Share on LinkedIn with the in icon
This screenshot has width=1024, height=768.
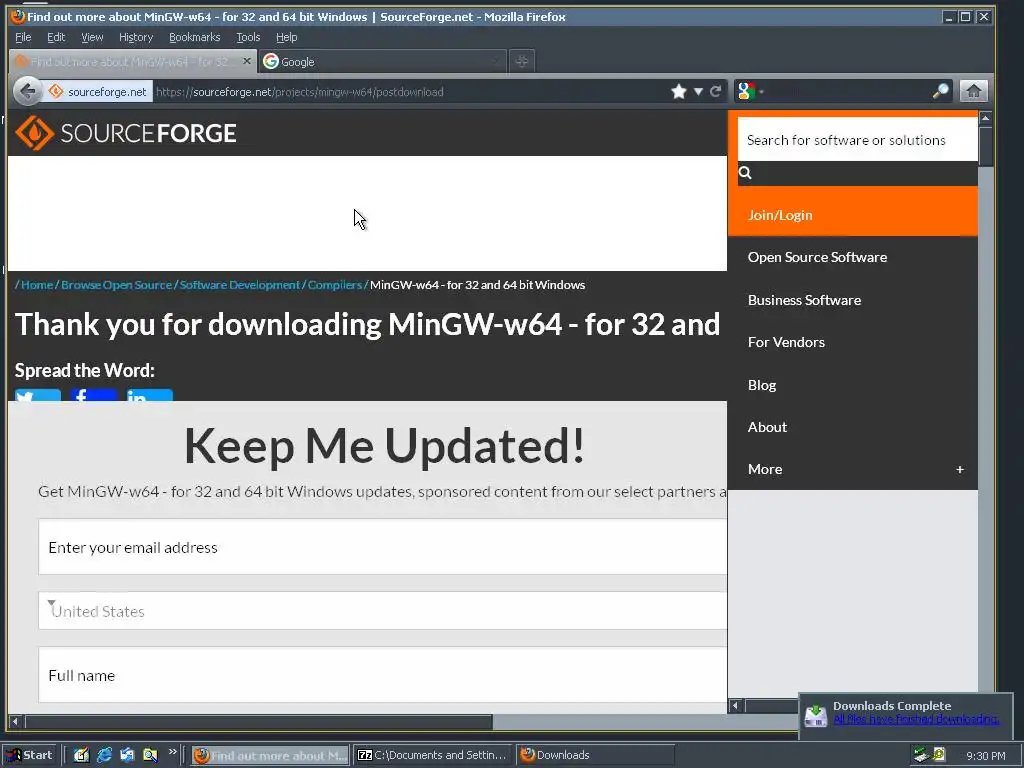pos(150,395)
